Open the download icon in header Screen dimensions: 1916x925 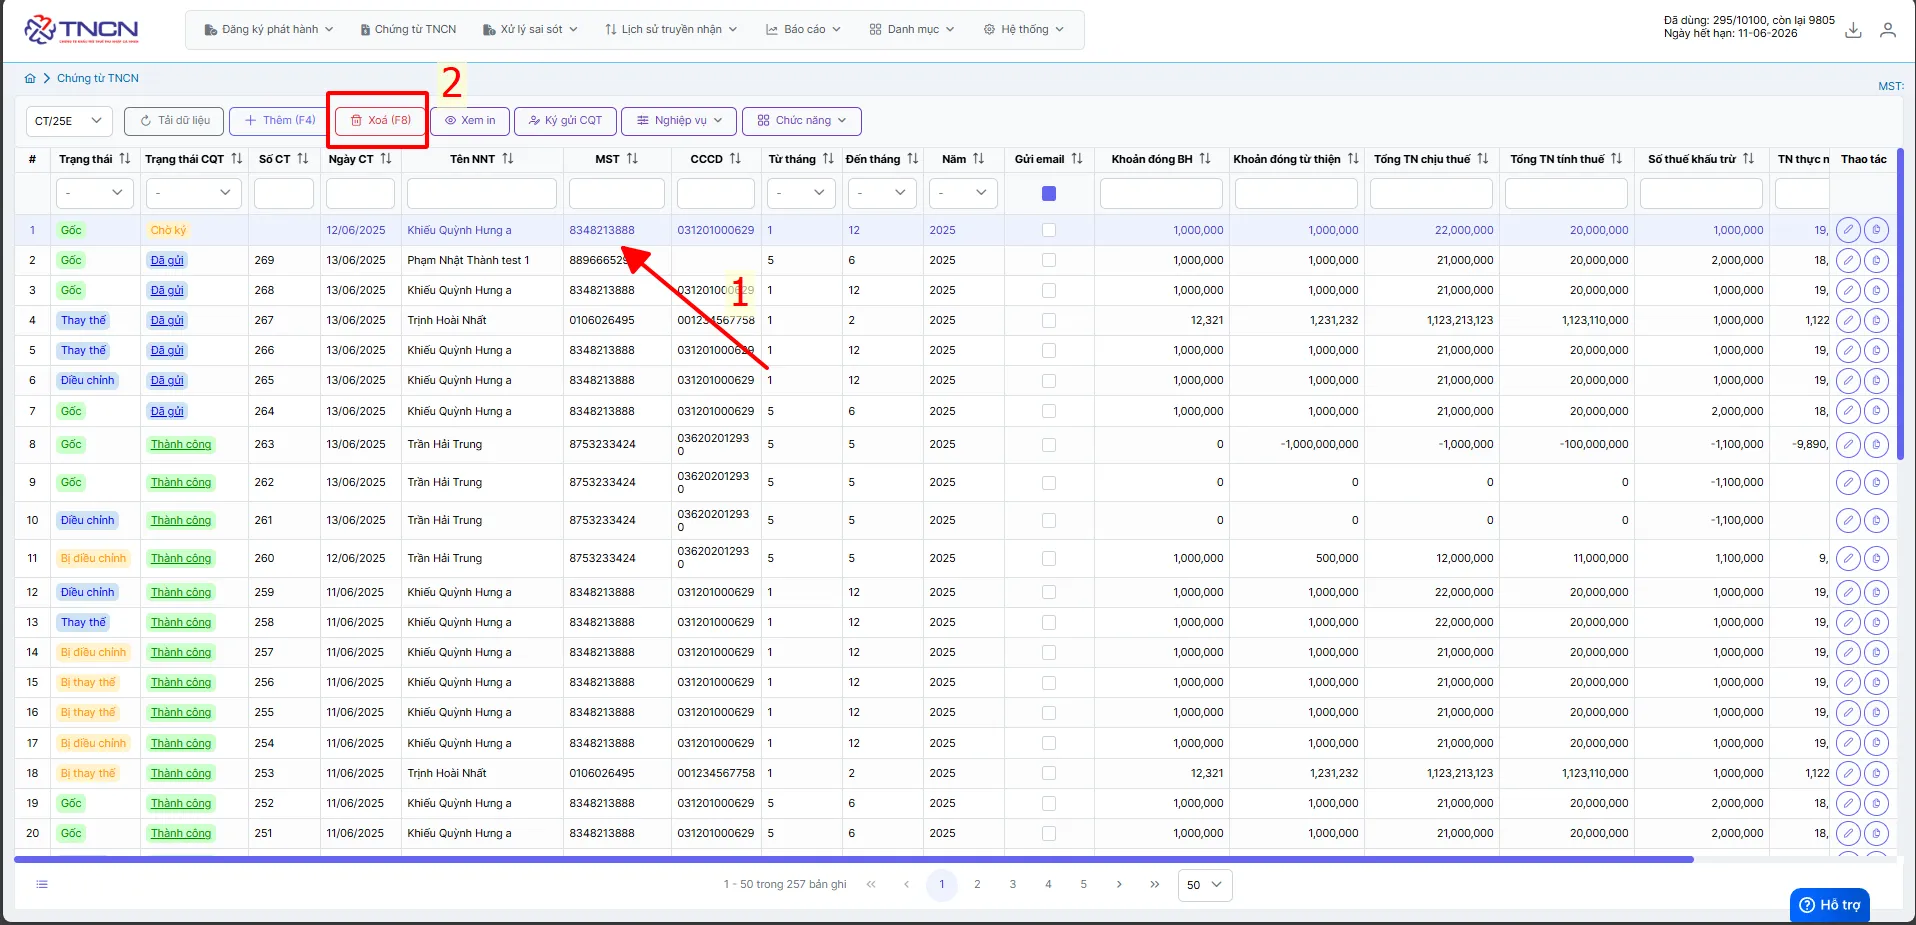tap(1853, 30)
